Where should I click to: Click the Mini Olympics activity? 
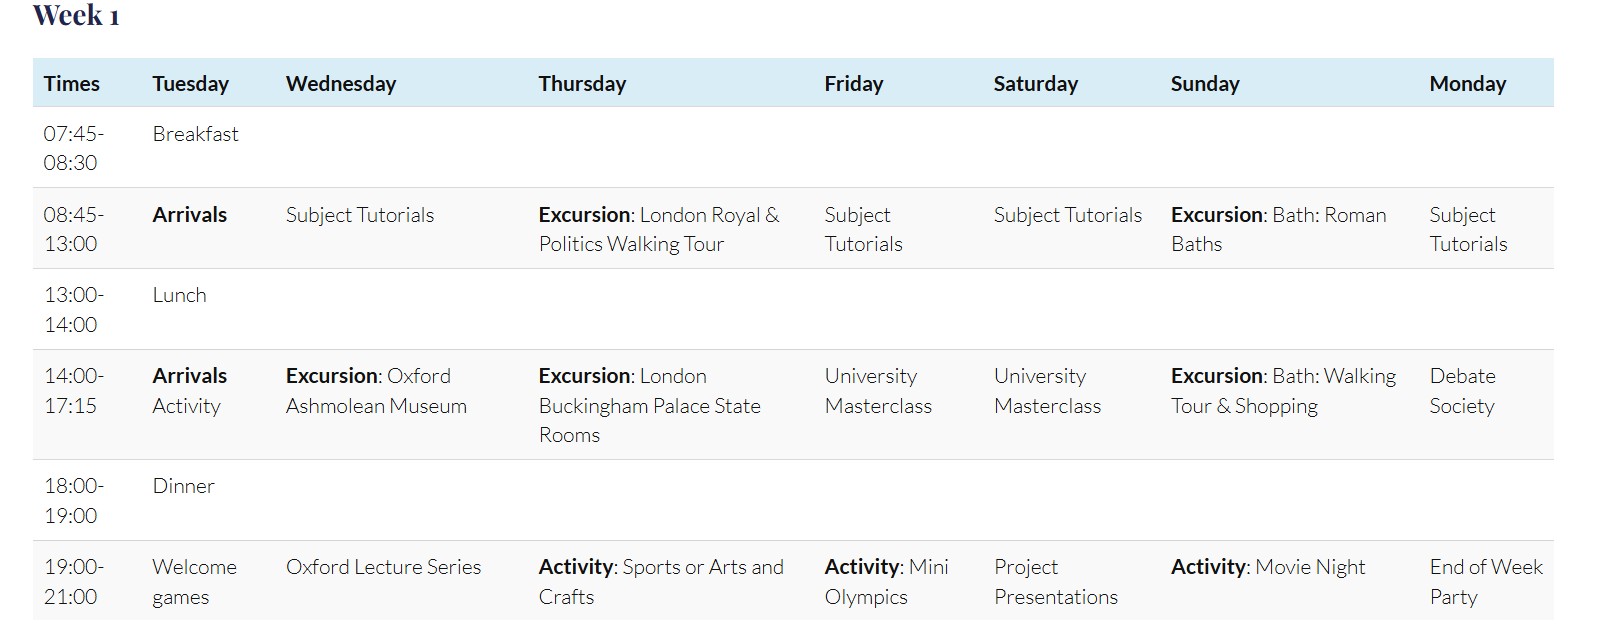pyautogui.click(x=885, y=582)
